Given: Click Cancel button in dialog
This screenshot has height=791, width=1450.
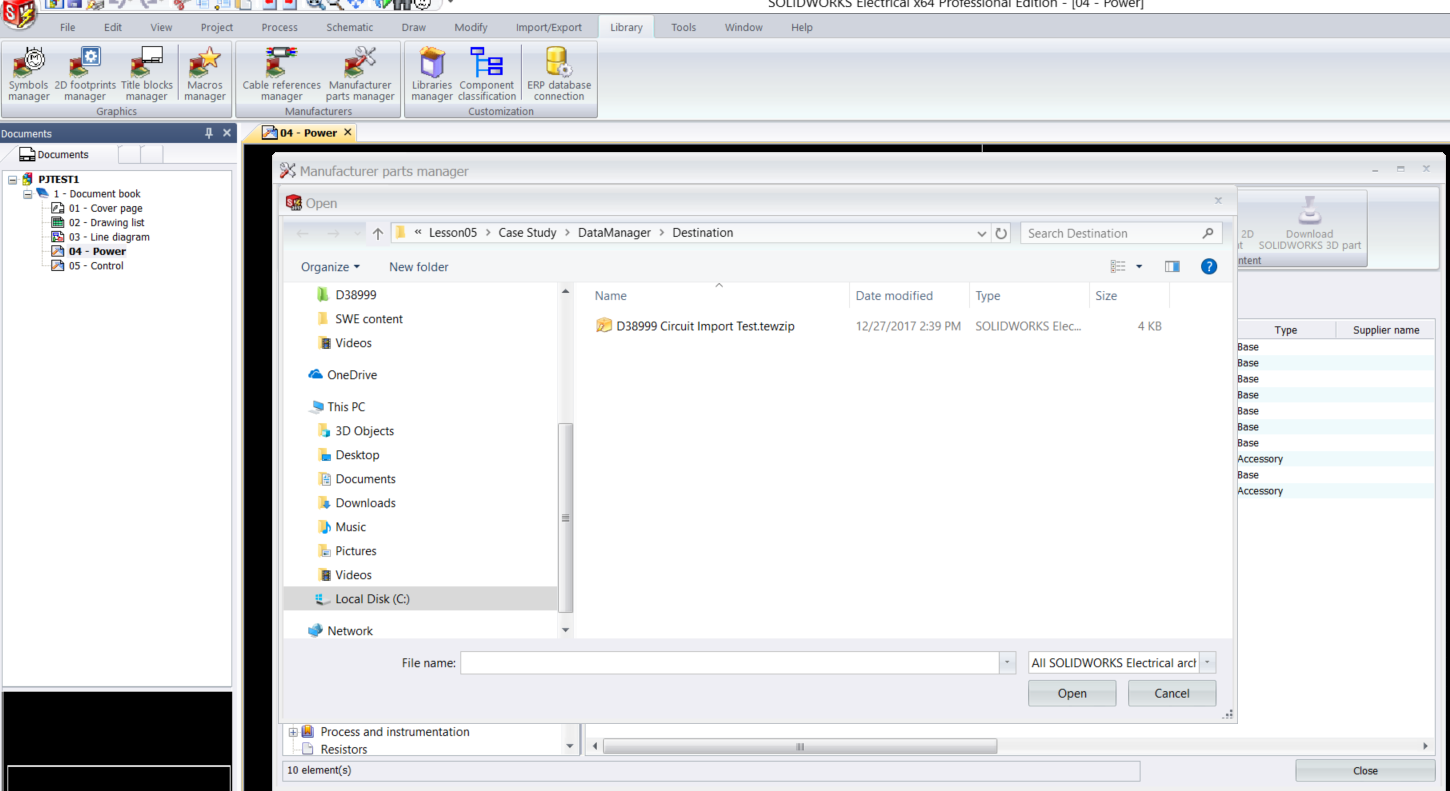Looking at the screenshot, I should coord(1172,693).
